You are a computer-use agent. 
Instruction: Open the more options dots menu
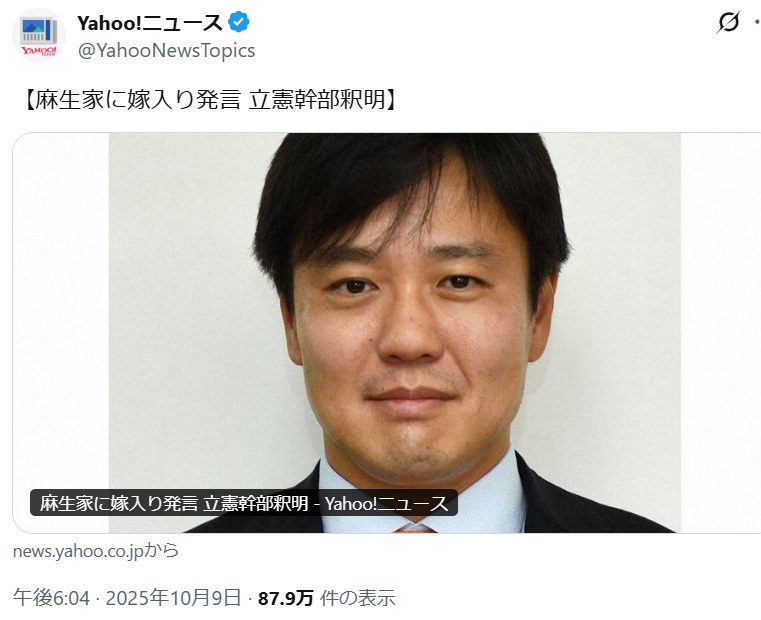click(757, 22)
